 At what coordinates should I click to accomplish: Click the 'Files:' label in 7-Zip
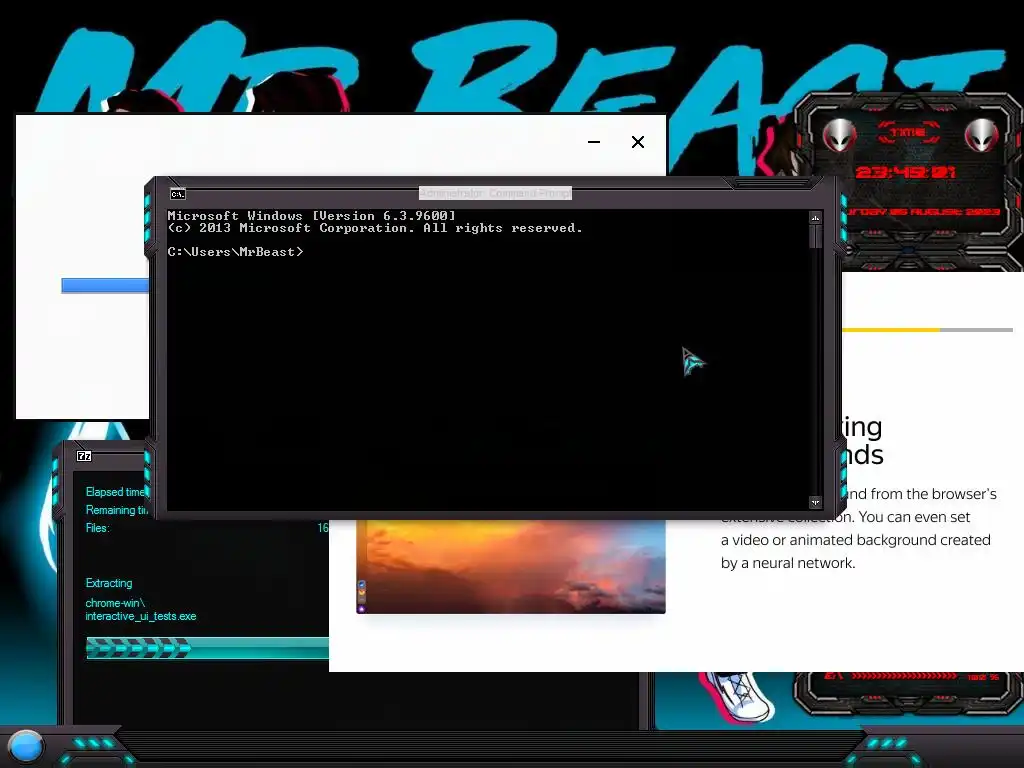[98, 528]
